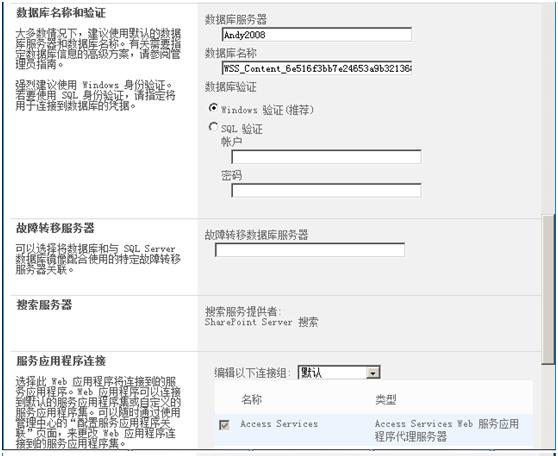Click the vertical scrollbar thumb
This screenshot has width=558, height=456.
[548, 289]
